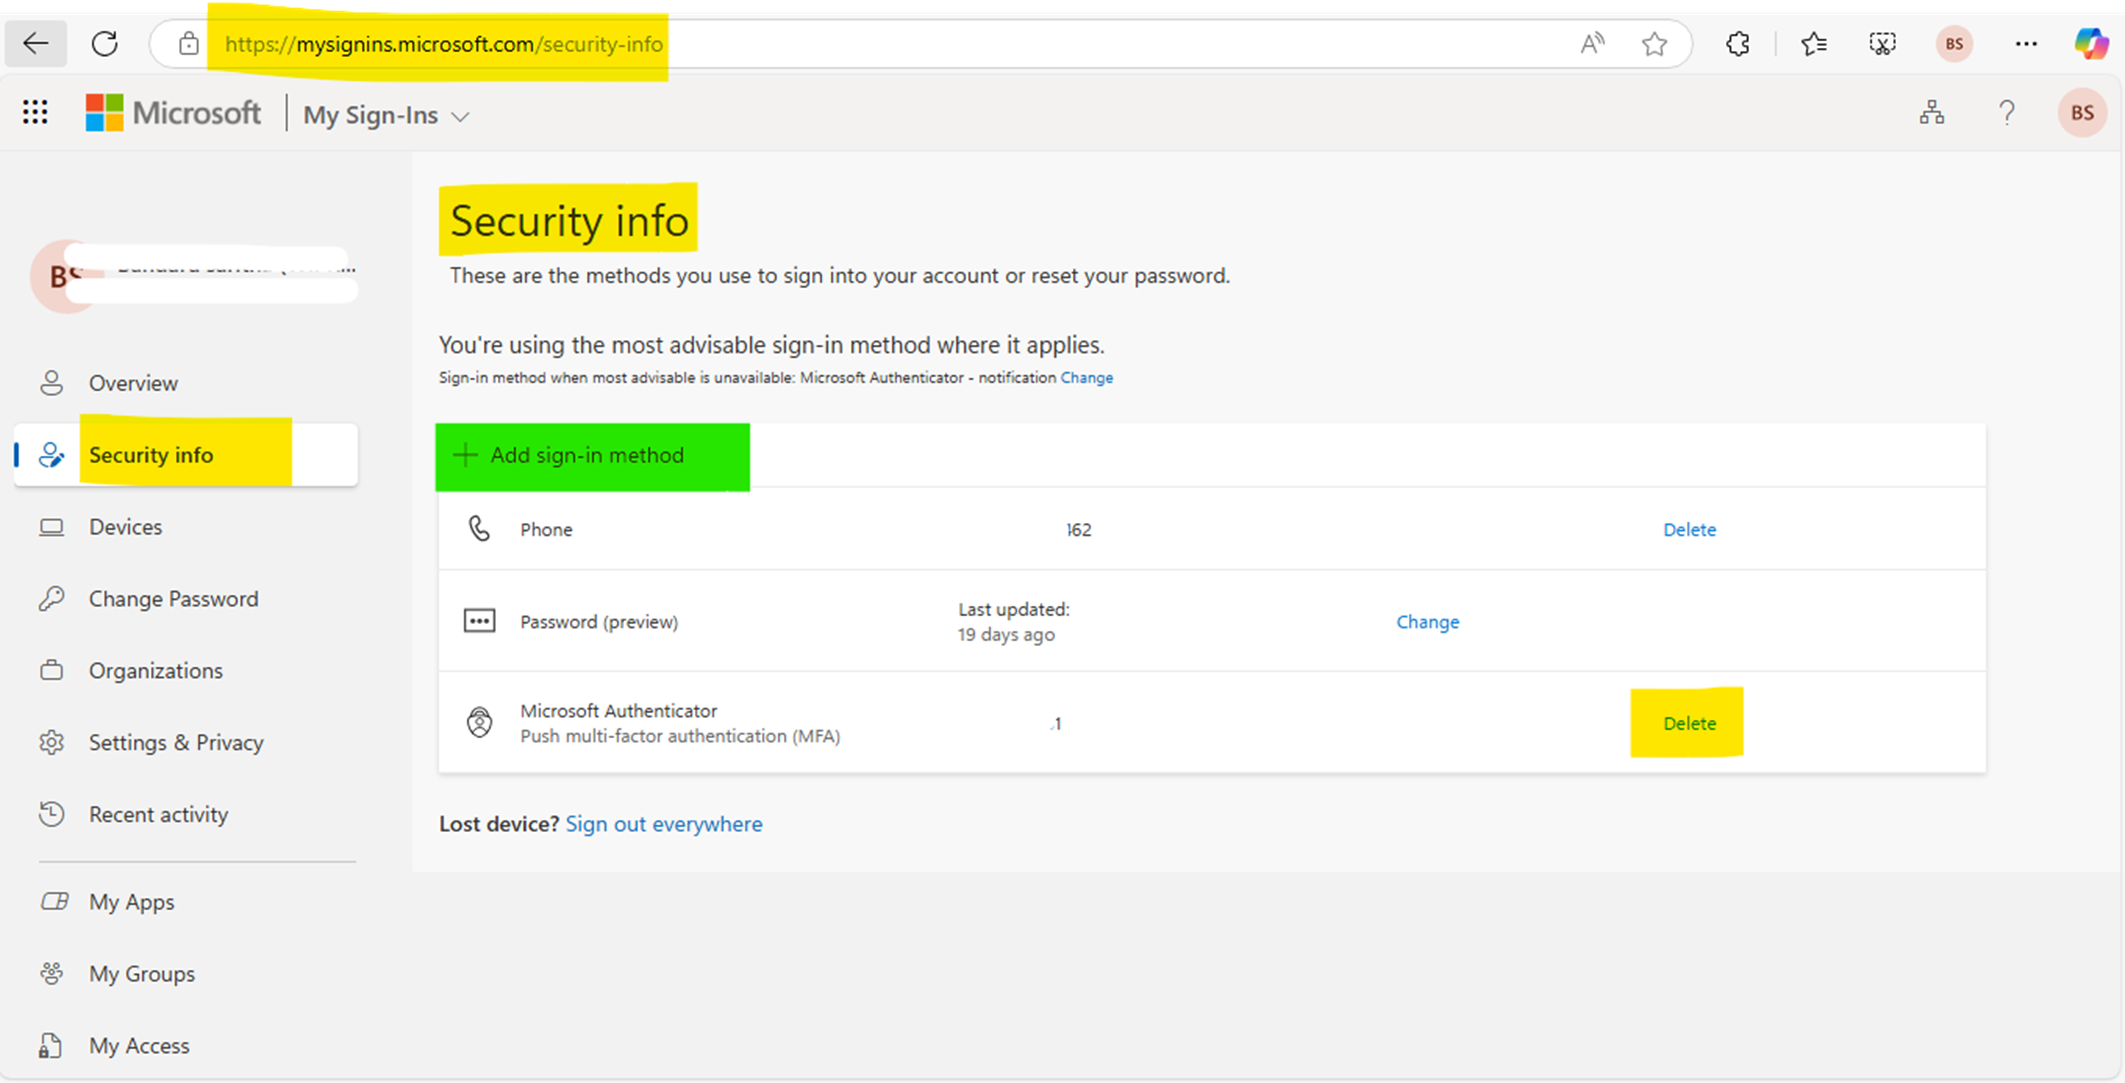Open the Microsoft app launcher grid

click(35, 112)
